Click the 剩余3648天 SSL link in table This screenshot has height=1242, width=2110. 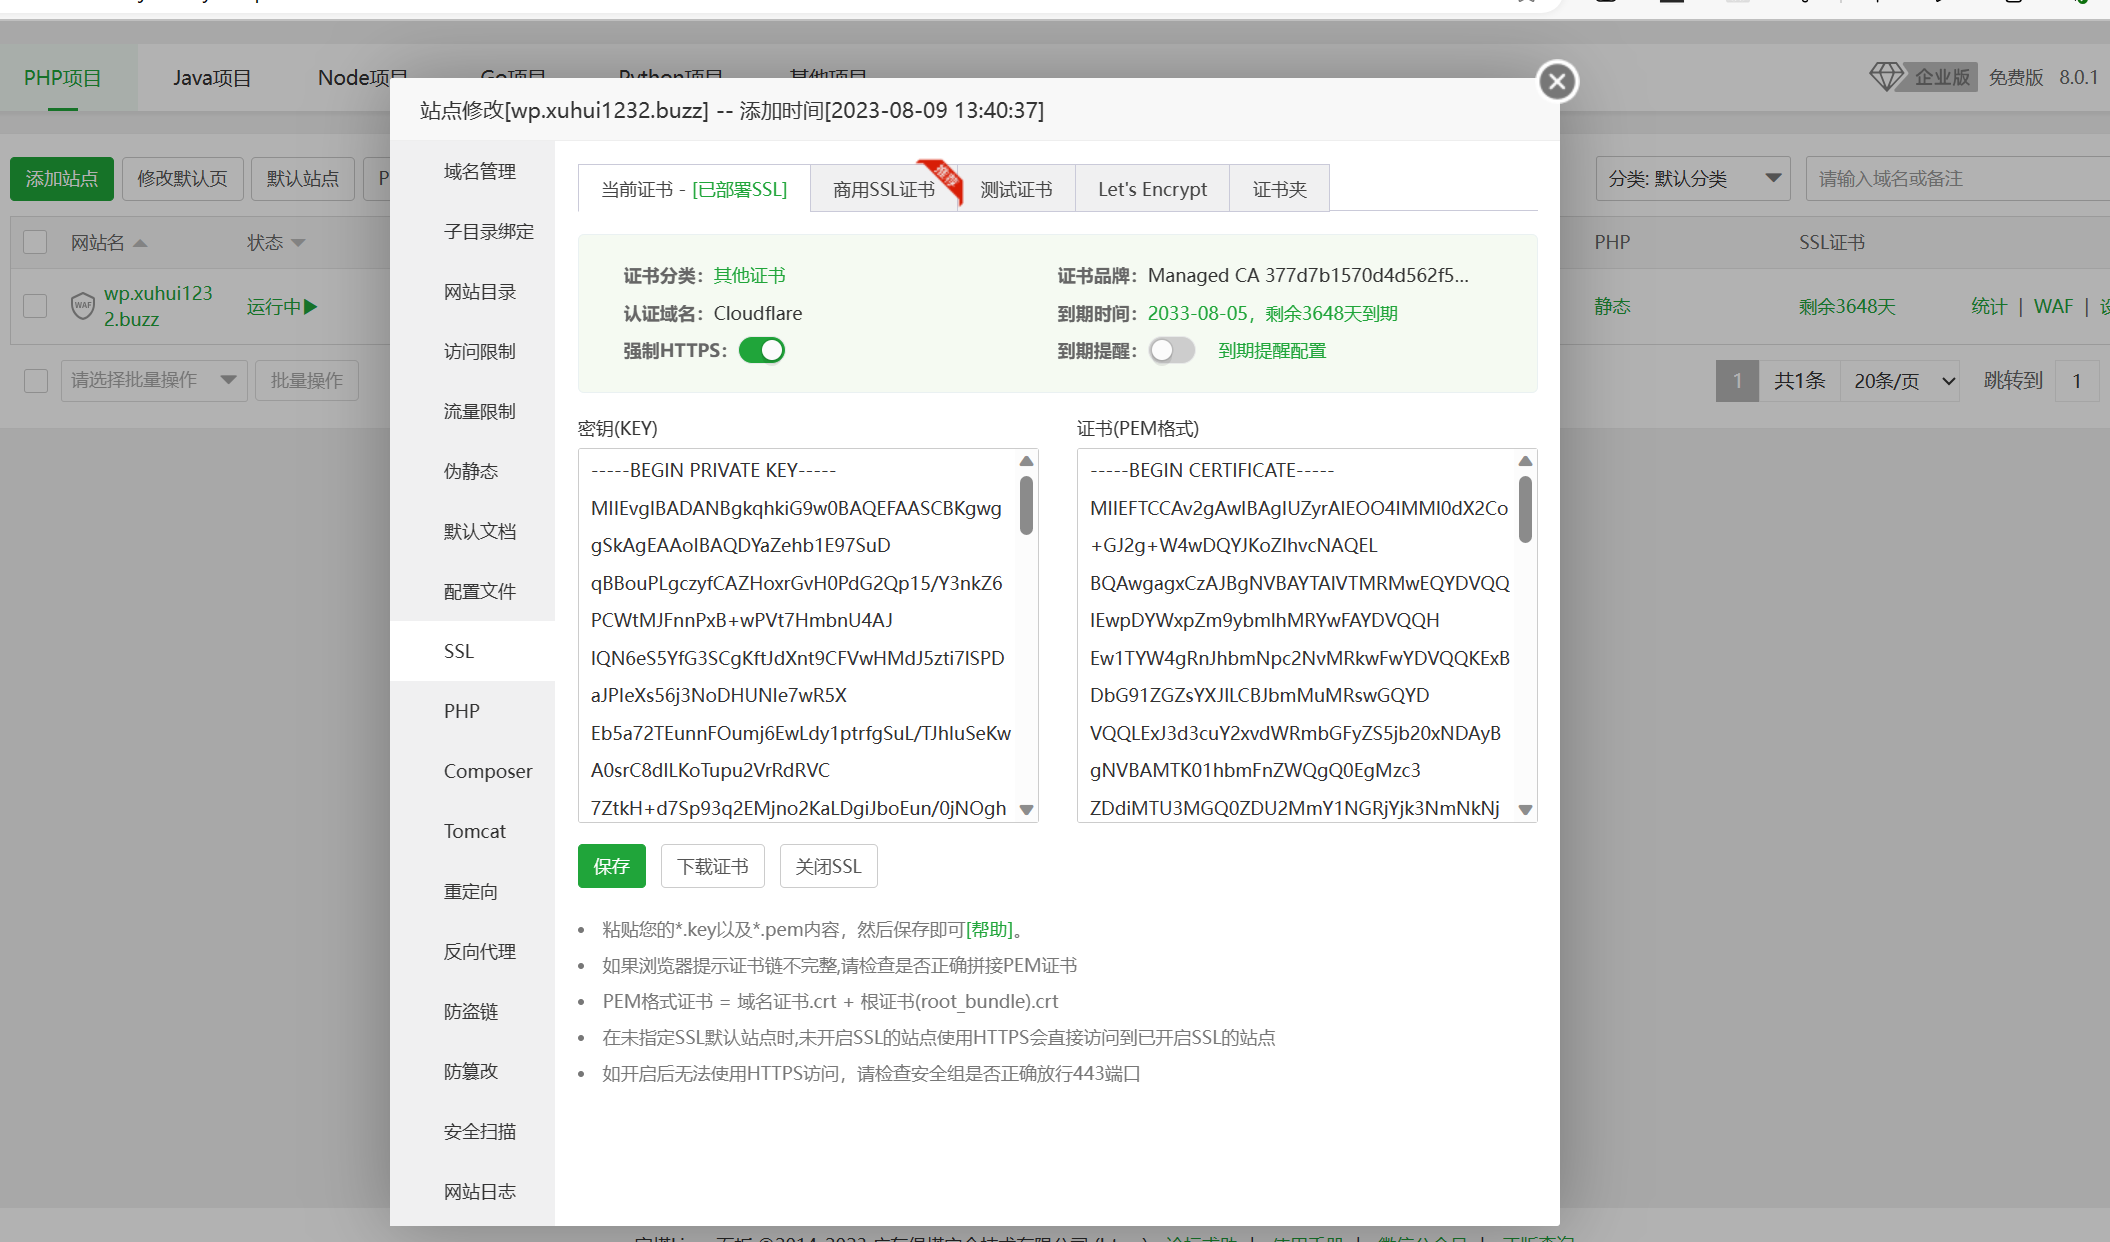[x=1847, y=306]
